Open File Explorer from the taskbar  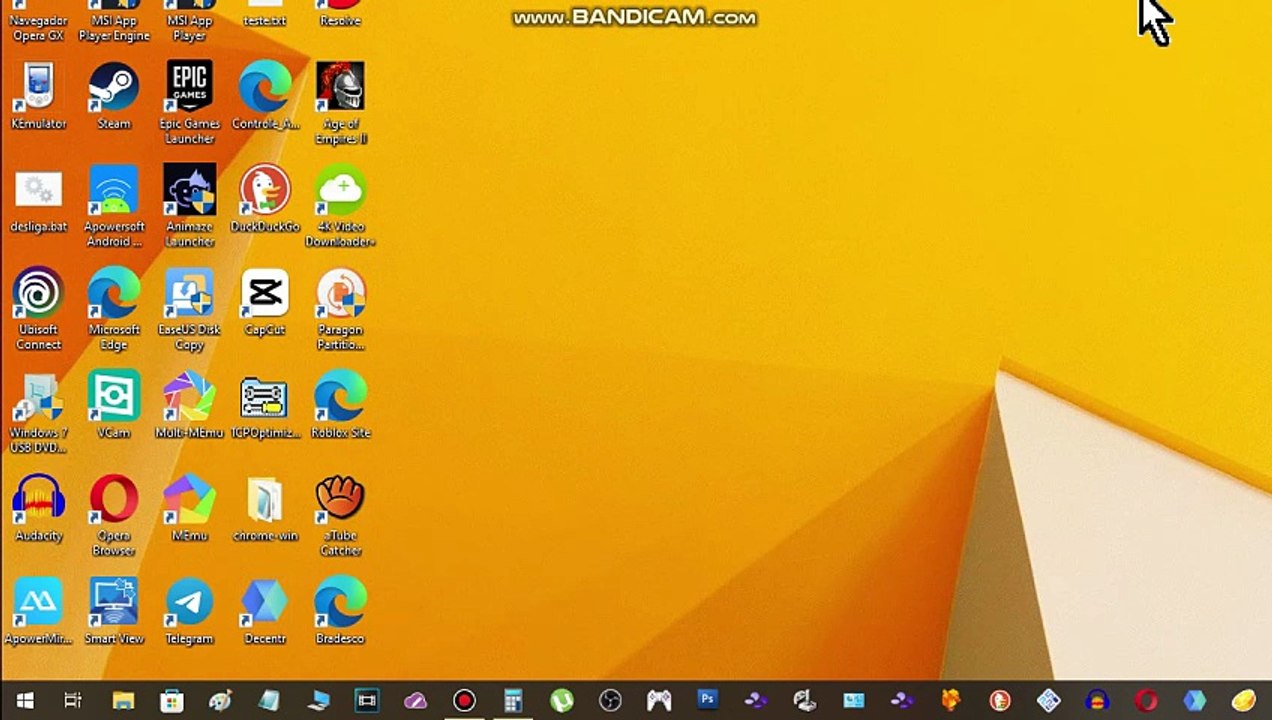(x=123, y=701)
